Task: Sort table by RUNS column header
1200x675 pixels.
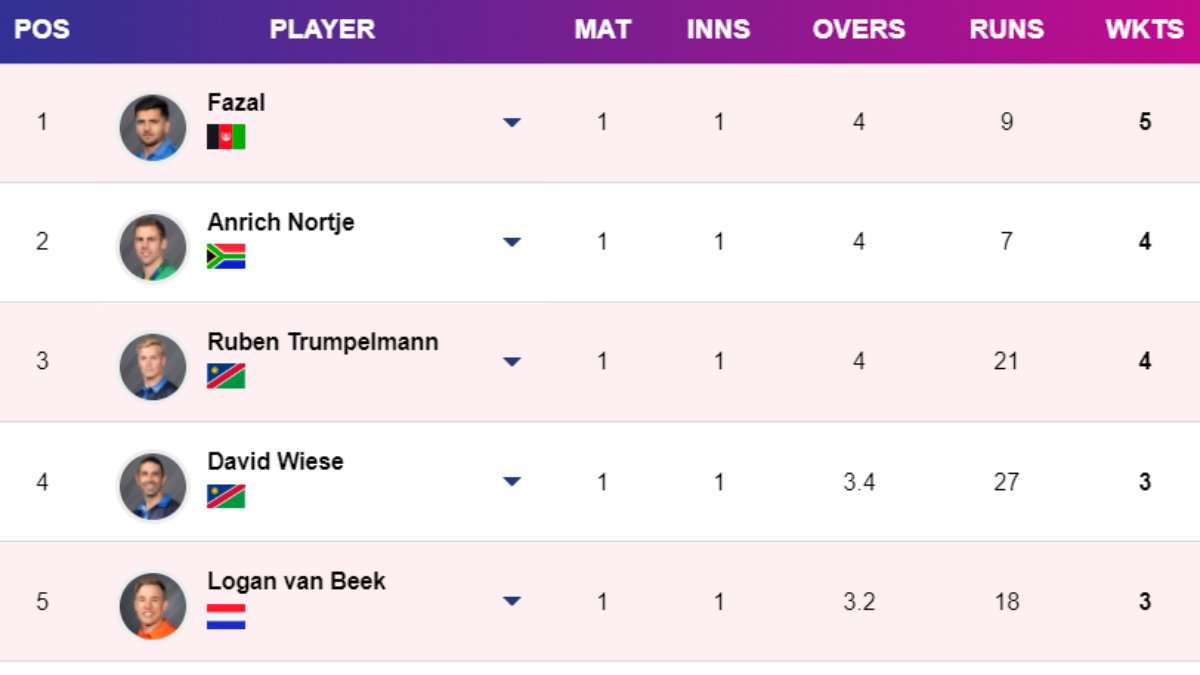Action: tap(1006, 29)
